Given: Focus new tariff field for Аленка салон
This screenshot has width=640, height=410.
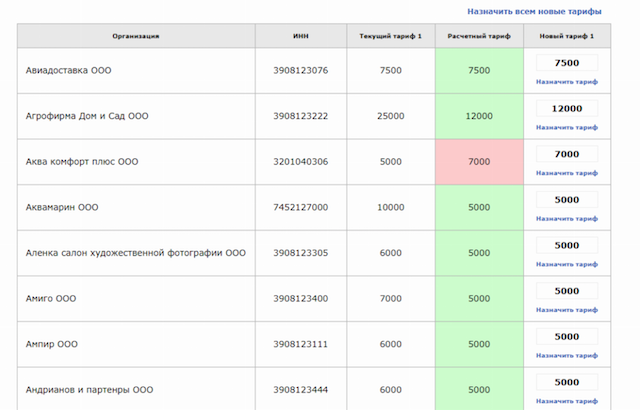Looking at the screenshot, I should click(567, 246).
